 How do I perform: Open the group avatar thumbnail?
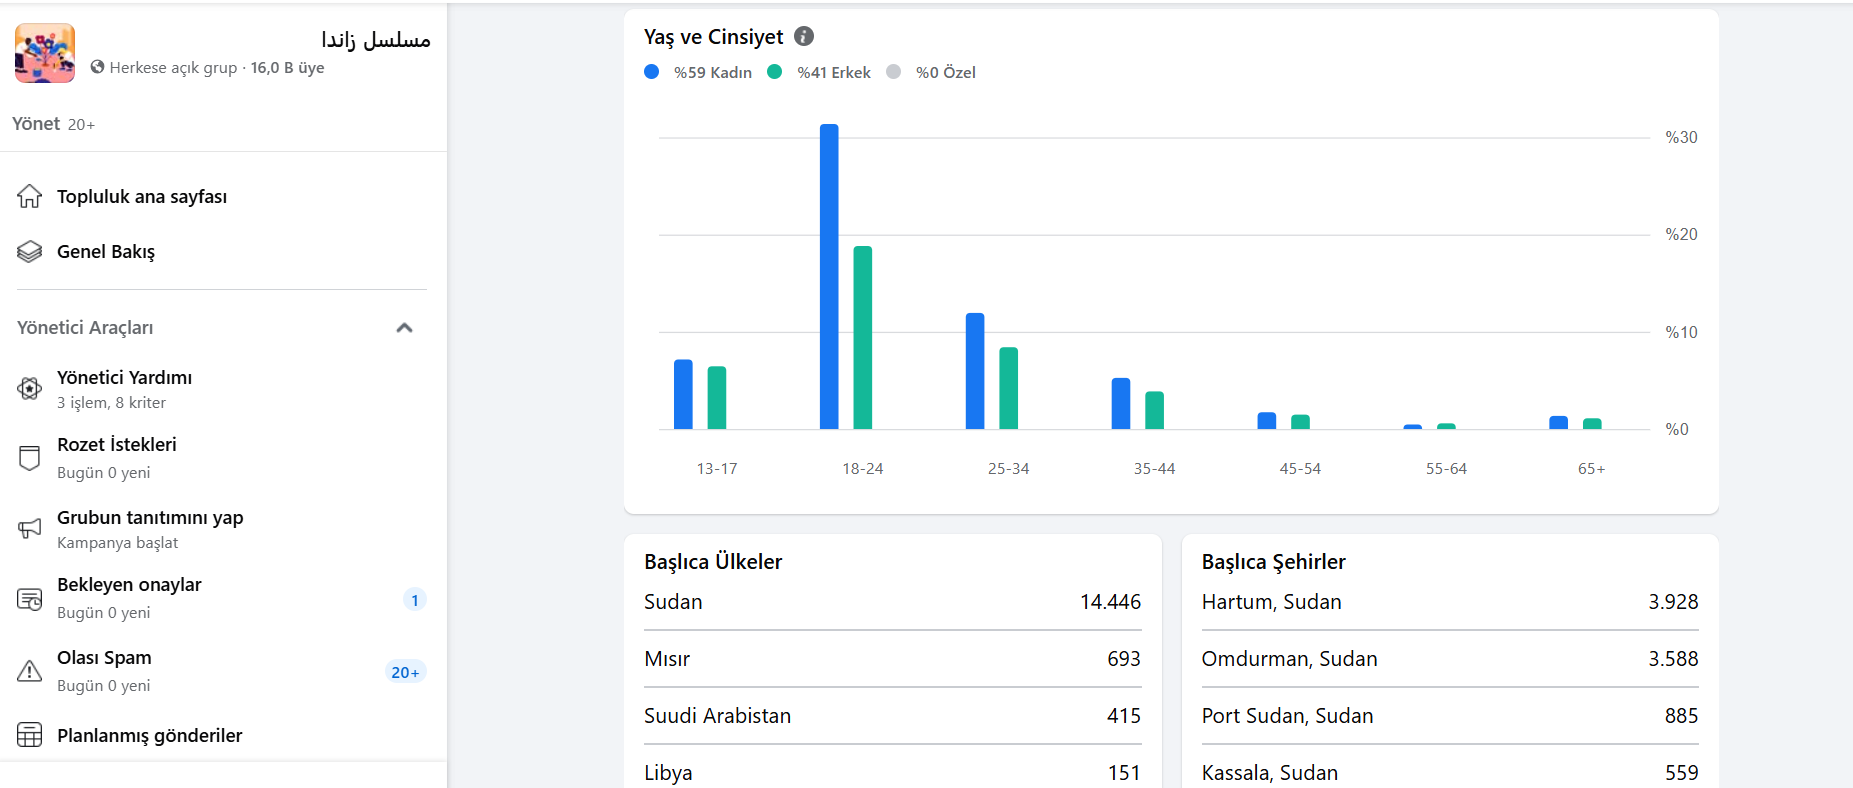pyautogui.click(x=45, y=53)
